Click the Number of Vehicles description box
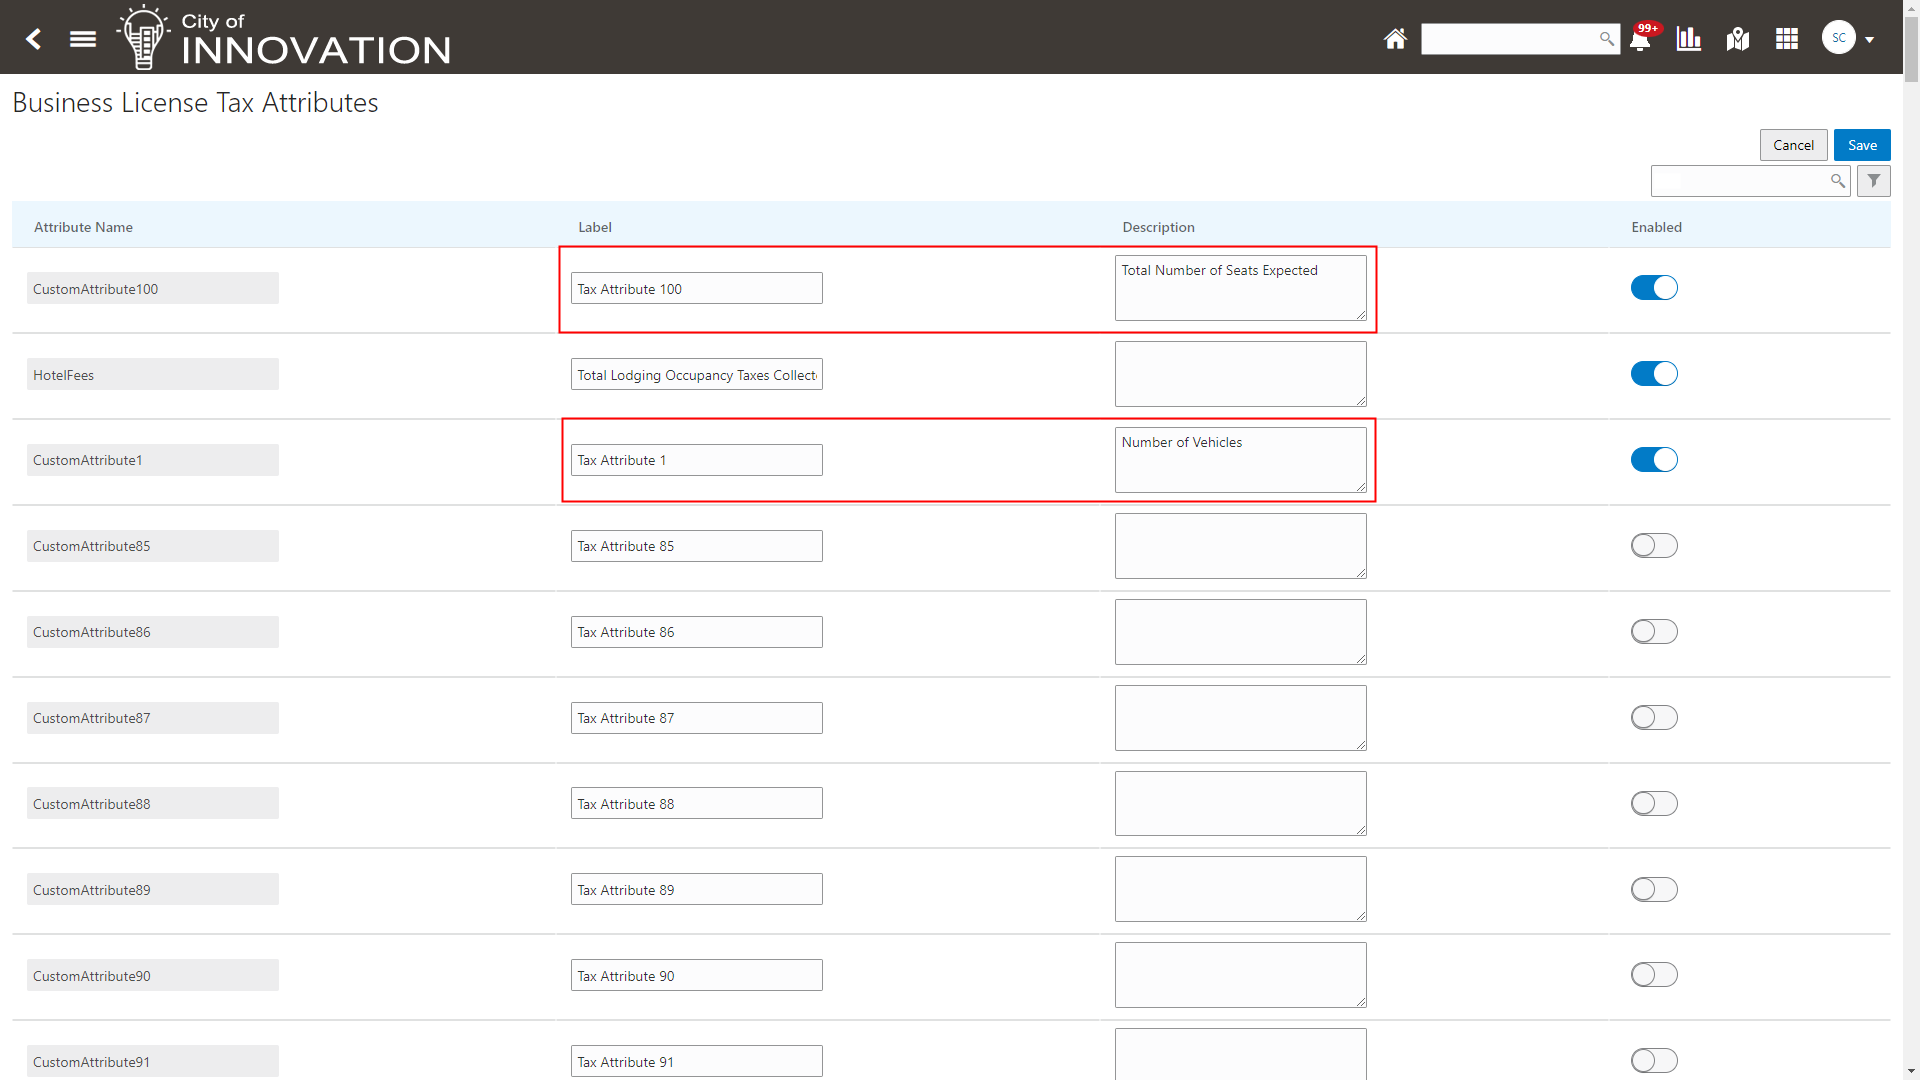This screenshot has height=1080, width=1920. tap(1240, 460)
